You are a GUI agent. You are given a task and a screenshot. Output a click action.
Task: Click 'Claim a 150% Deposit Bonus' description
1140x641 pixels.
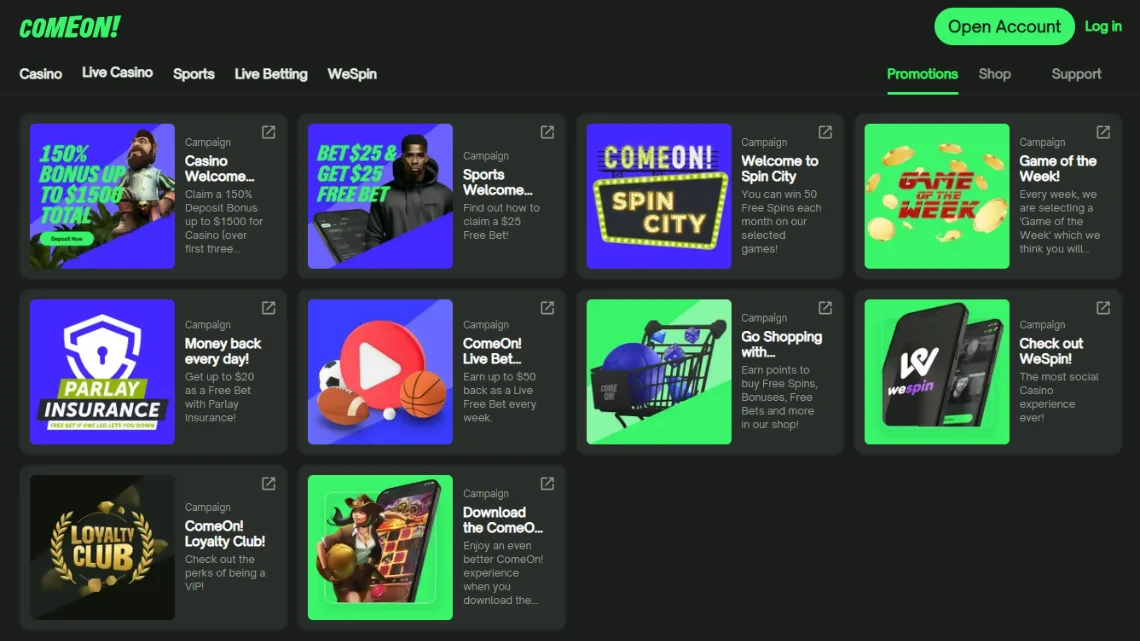pyautogui.click(x=224, y=222)
